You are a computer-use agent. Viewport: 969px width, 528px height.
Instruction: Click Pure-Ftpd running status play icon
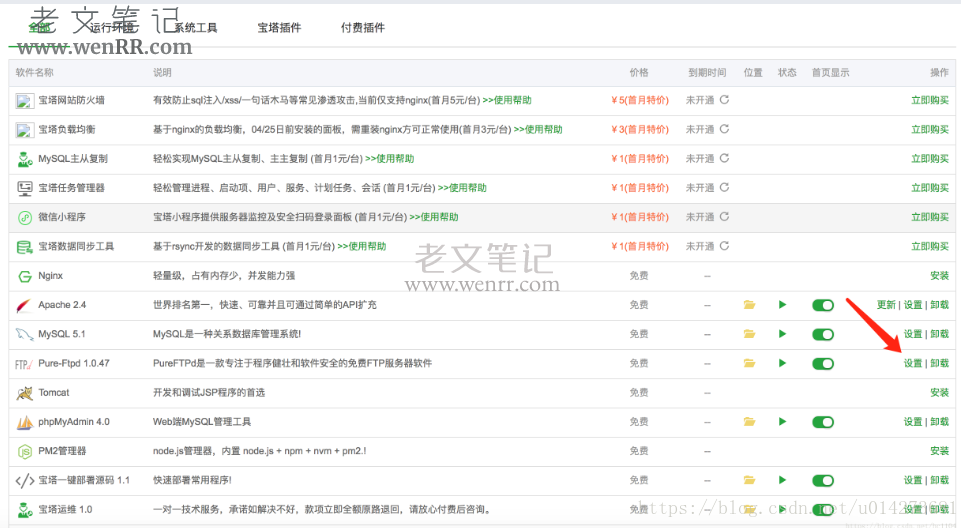pyautogui.click(x=782, y=363)
